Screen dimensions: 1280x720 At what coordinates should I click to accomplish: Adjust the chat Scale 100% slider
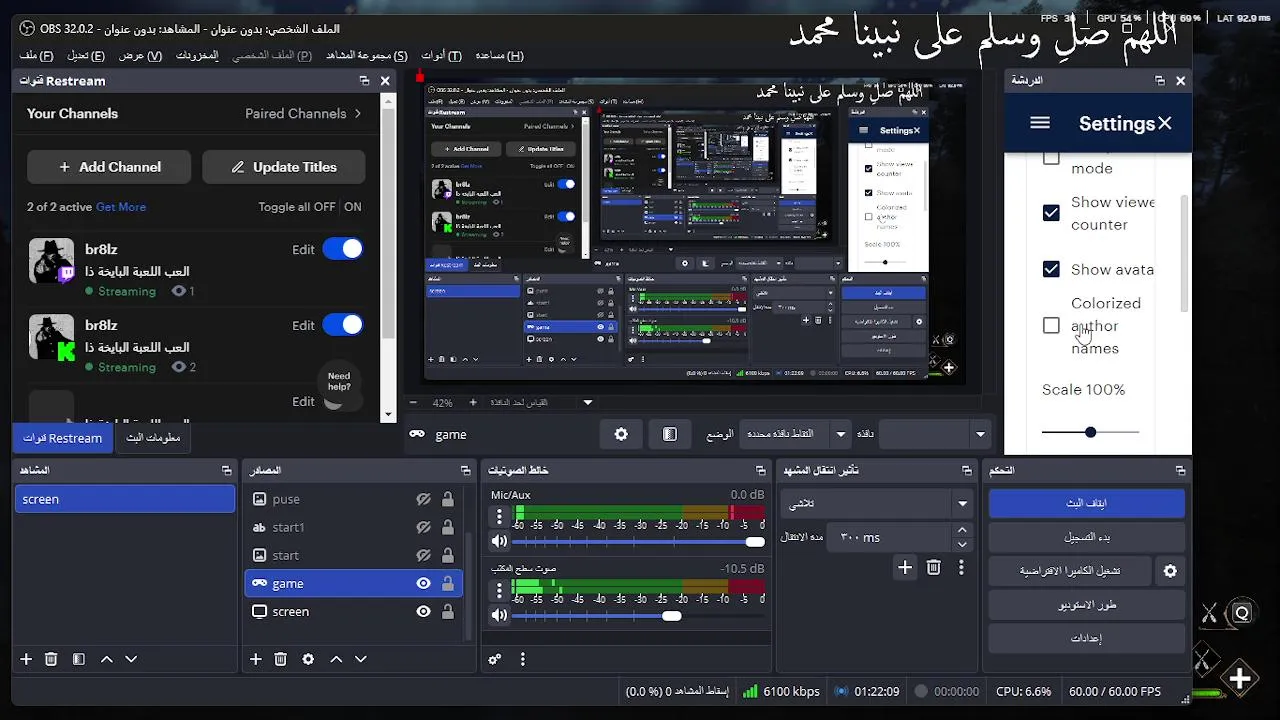point(1090,432)
